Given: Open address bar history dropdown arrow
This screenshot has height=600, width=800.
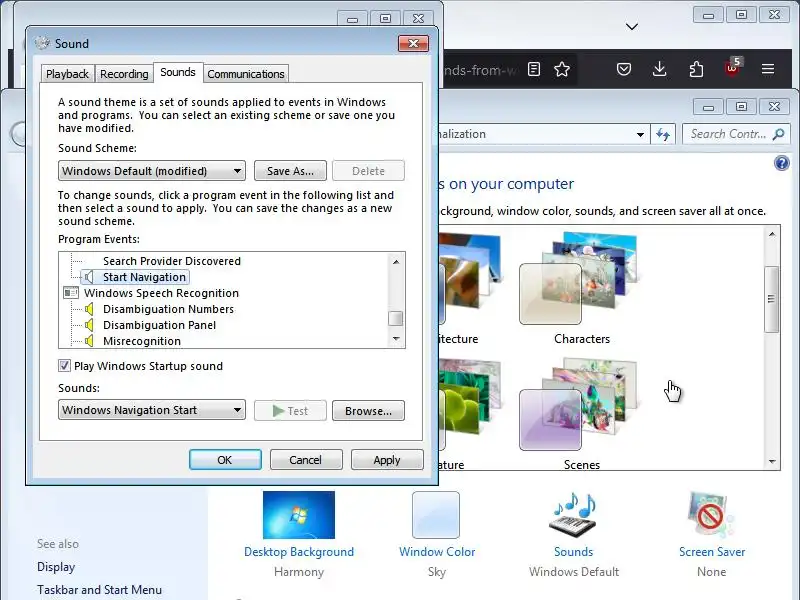Looking at the screenshot, I should pos(640,135).
